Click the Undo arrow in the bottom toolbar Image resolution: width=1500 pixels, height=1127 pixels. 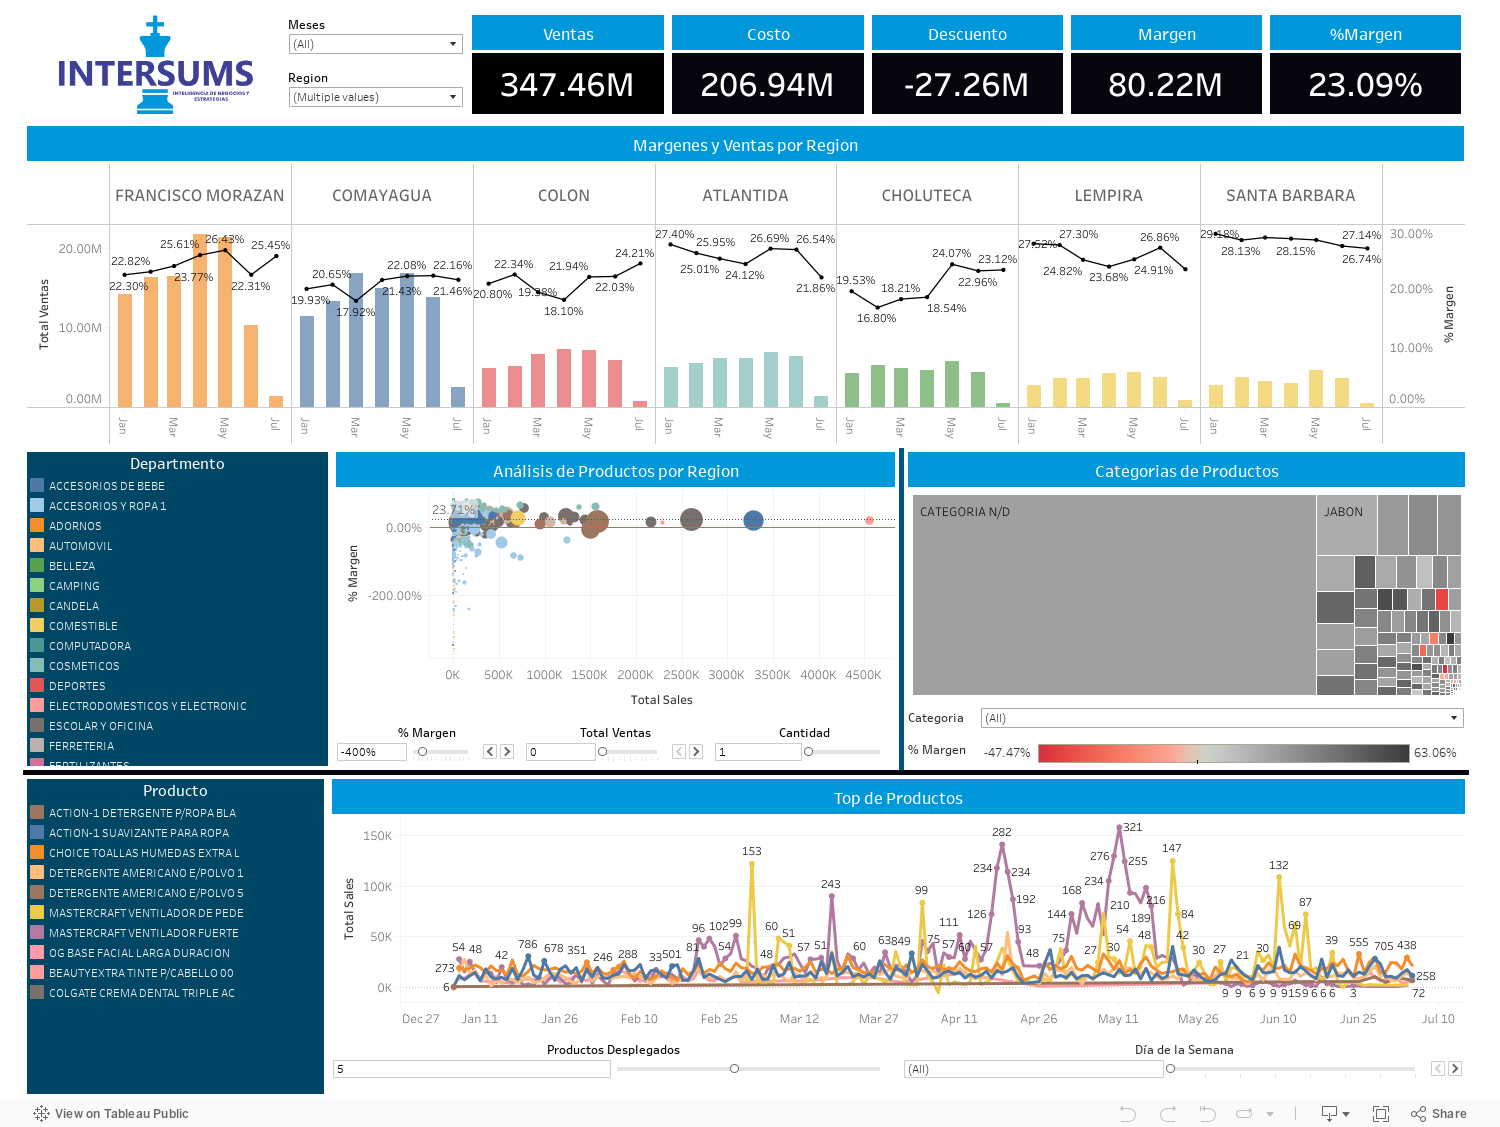coord(1128,1113)
